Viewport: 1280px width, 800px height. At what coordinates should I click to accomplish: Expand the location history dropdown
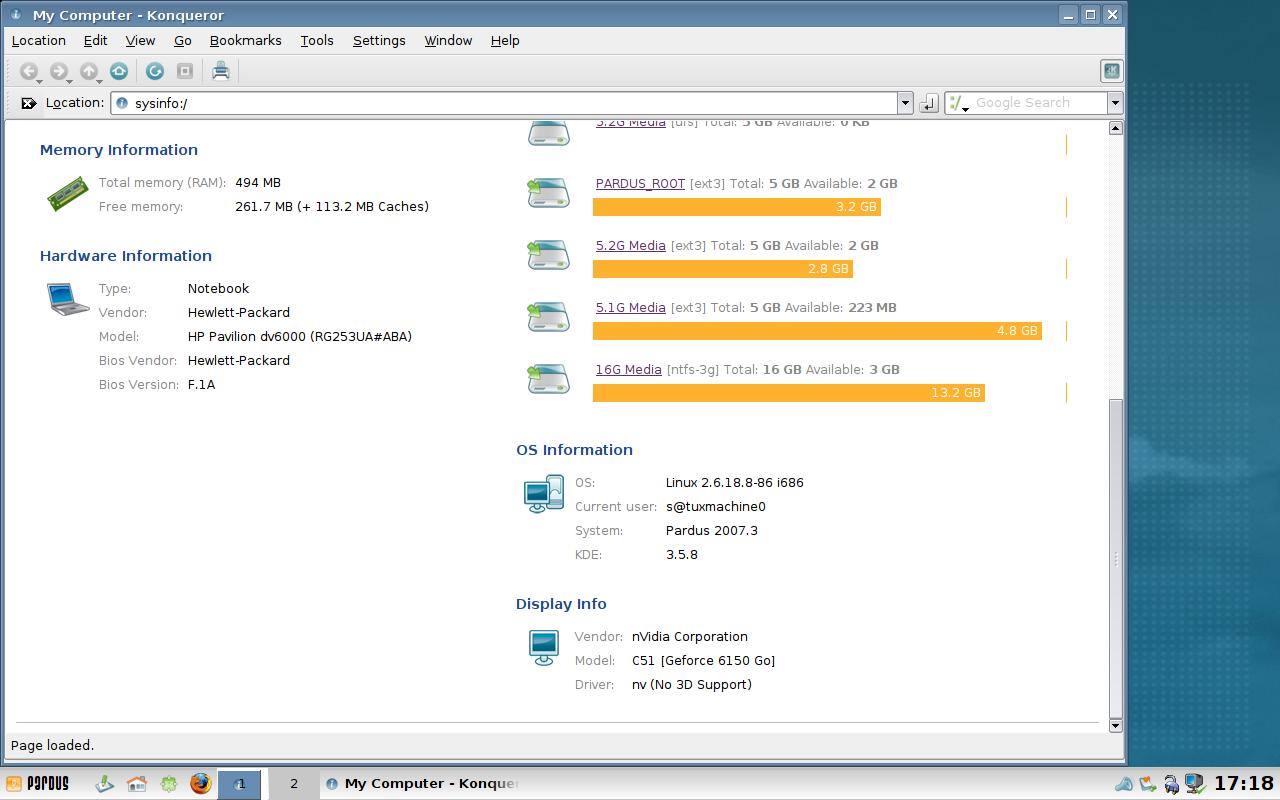[x=905, y=103]
